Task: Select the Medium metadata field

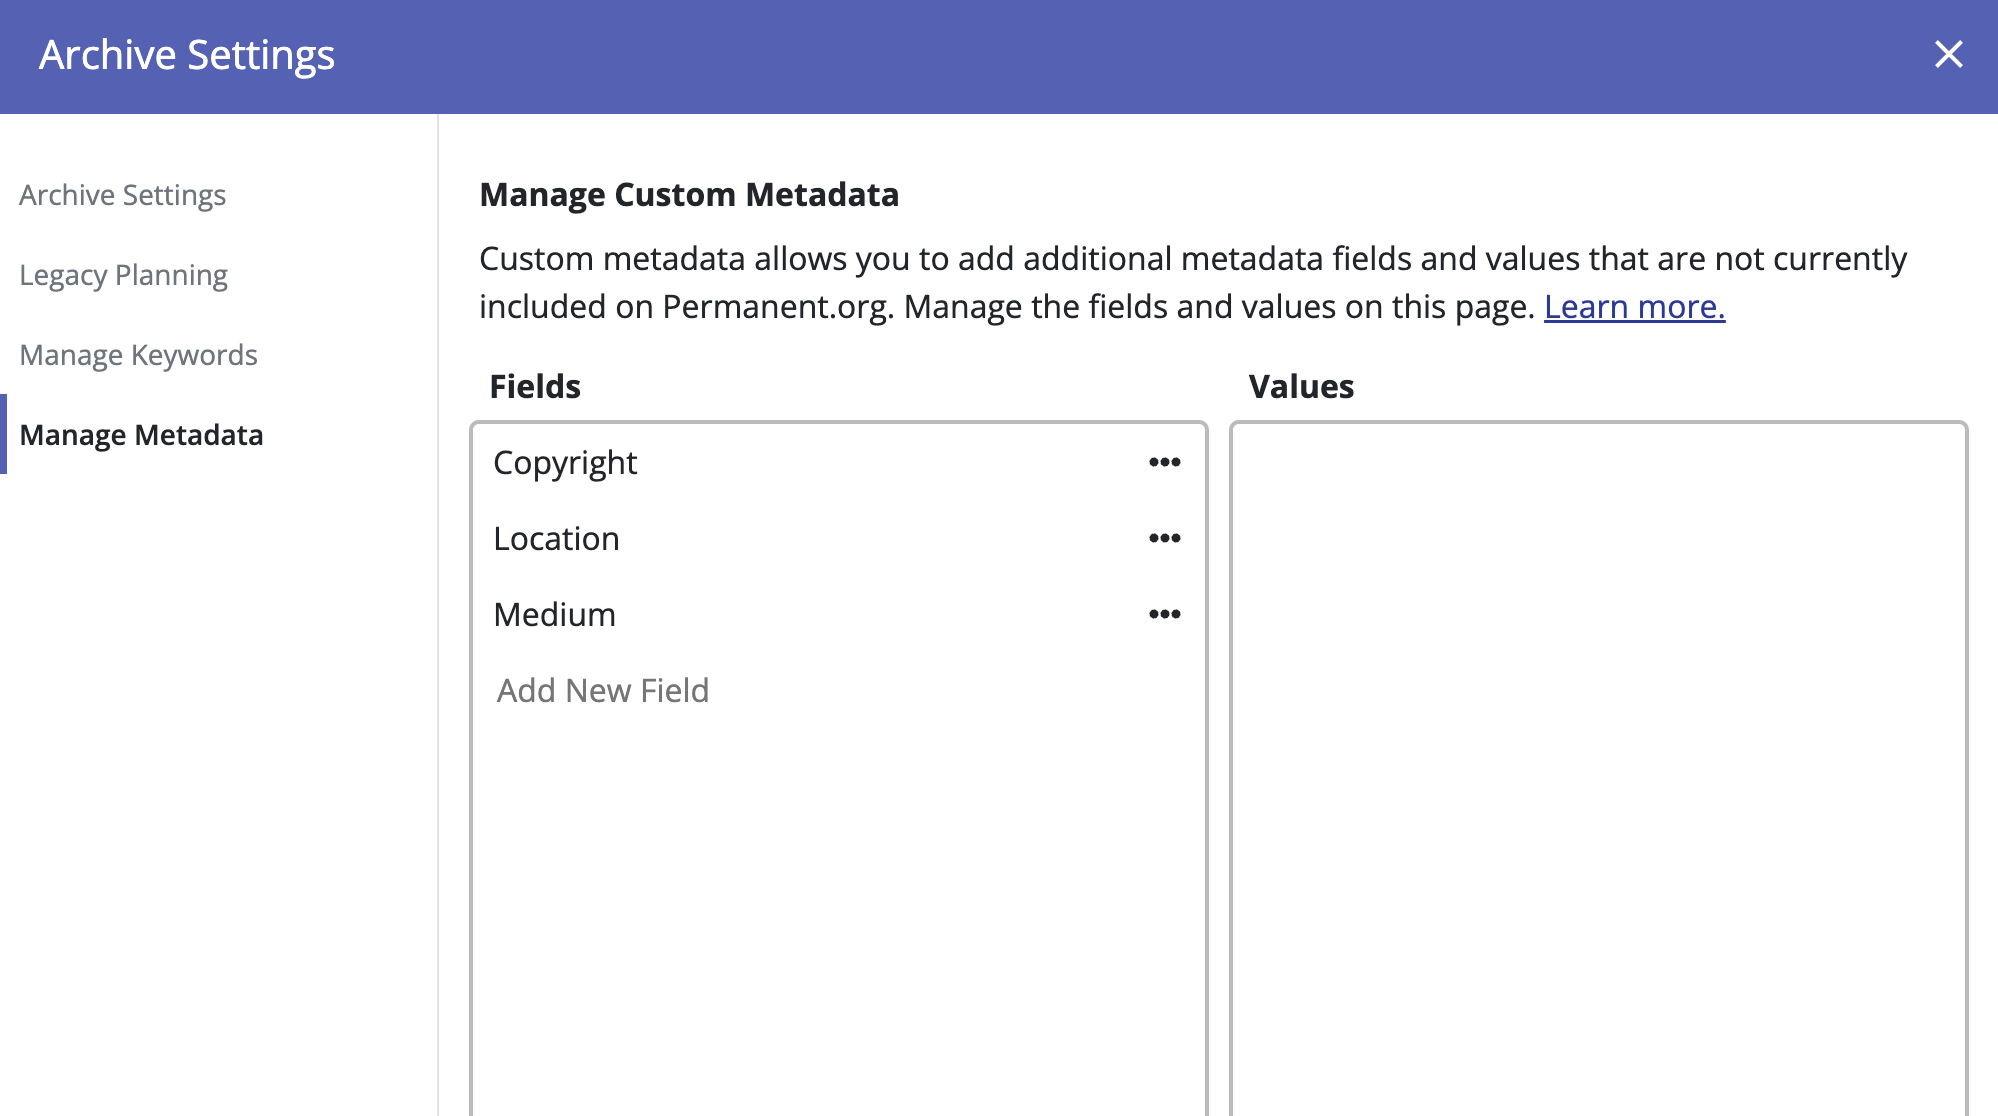Action: click(554, 615)
